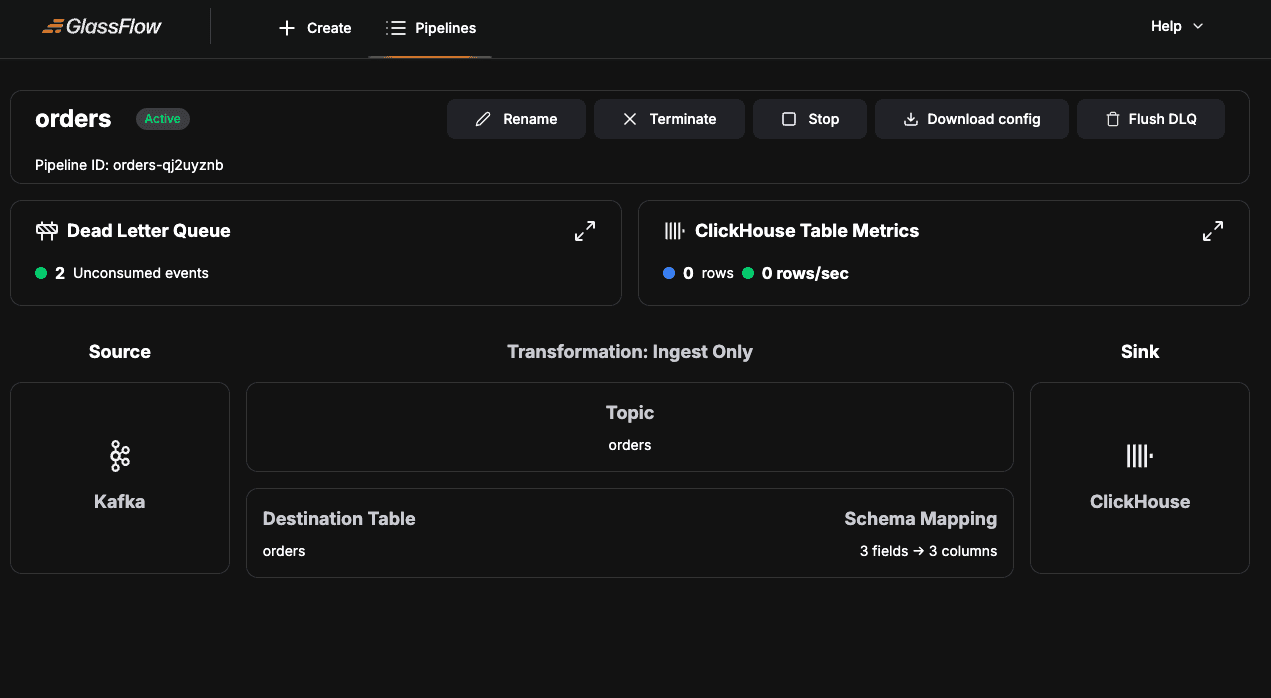Click the trash icon on Flush DLQ

tap(1112, 118)
